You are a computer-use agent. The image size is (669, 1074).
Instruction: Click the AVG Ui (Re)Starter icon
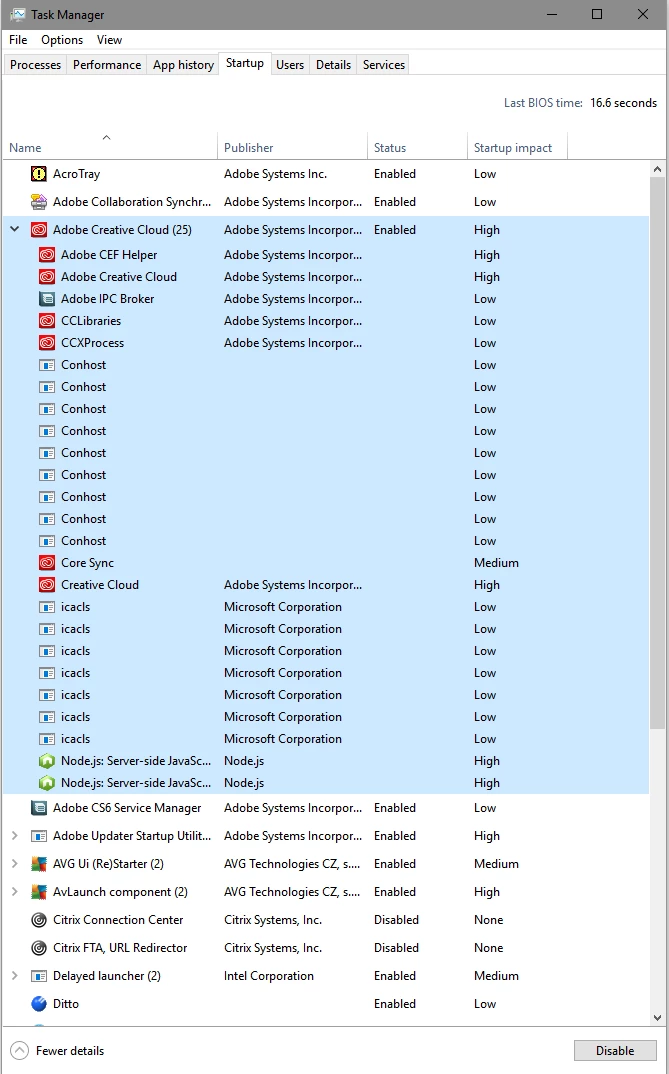39,864
